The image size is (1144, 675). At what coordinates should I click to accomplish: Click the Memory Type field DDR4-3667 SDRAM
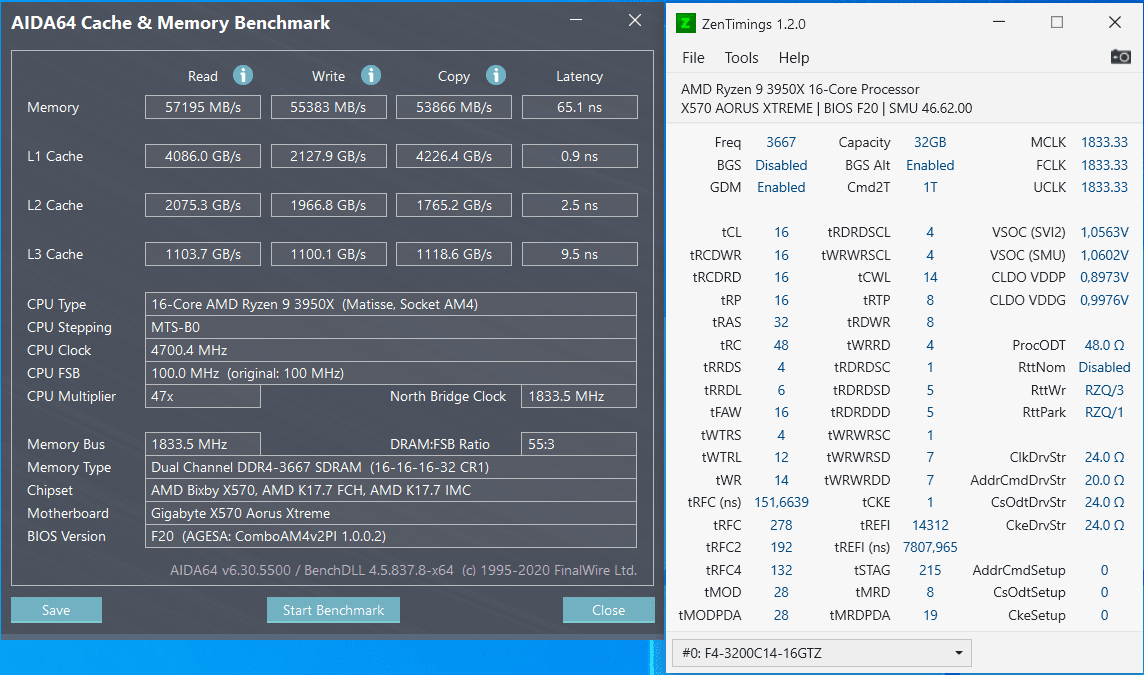pos(390,467)
